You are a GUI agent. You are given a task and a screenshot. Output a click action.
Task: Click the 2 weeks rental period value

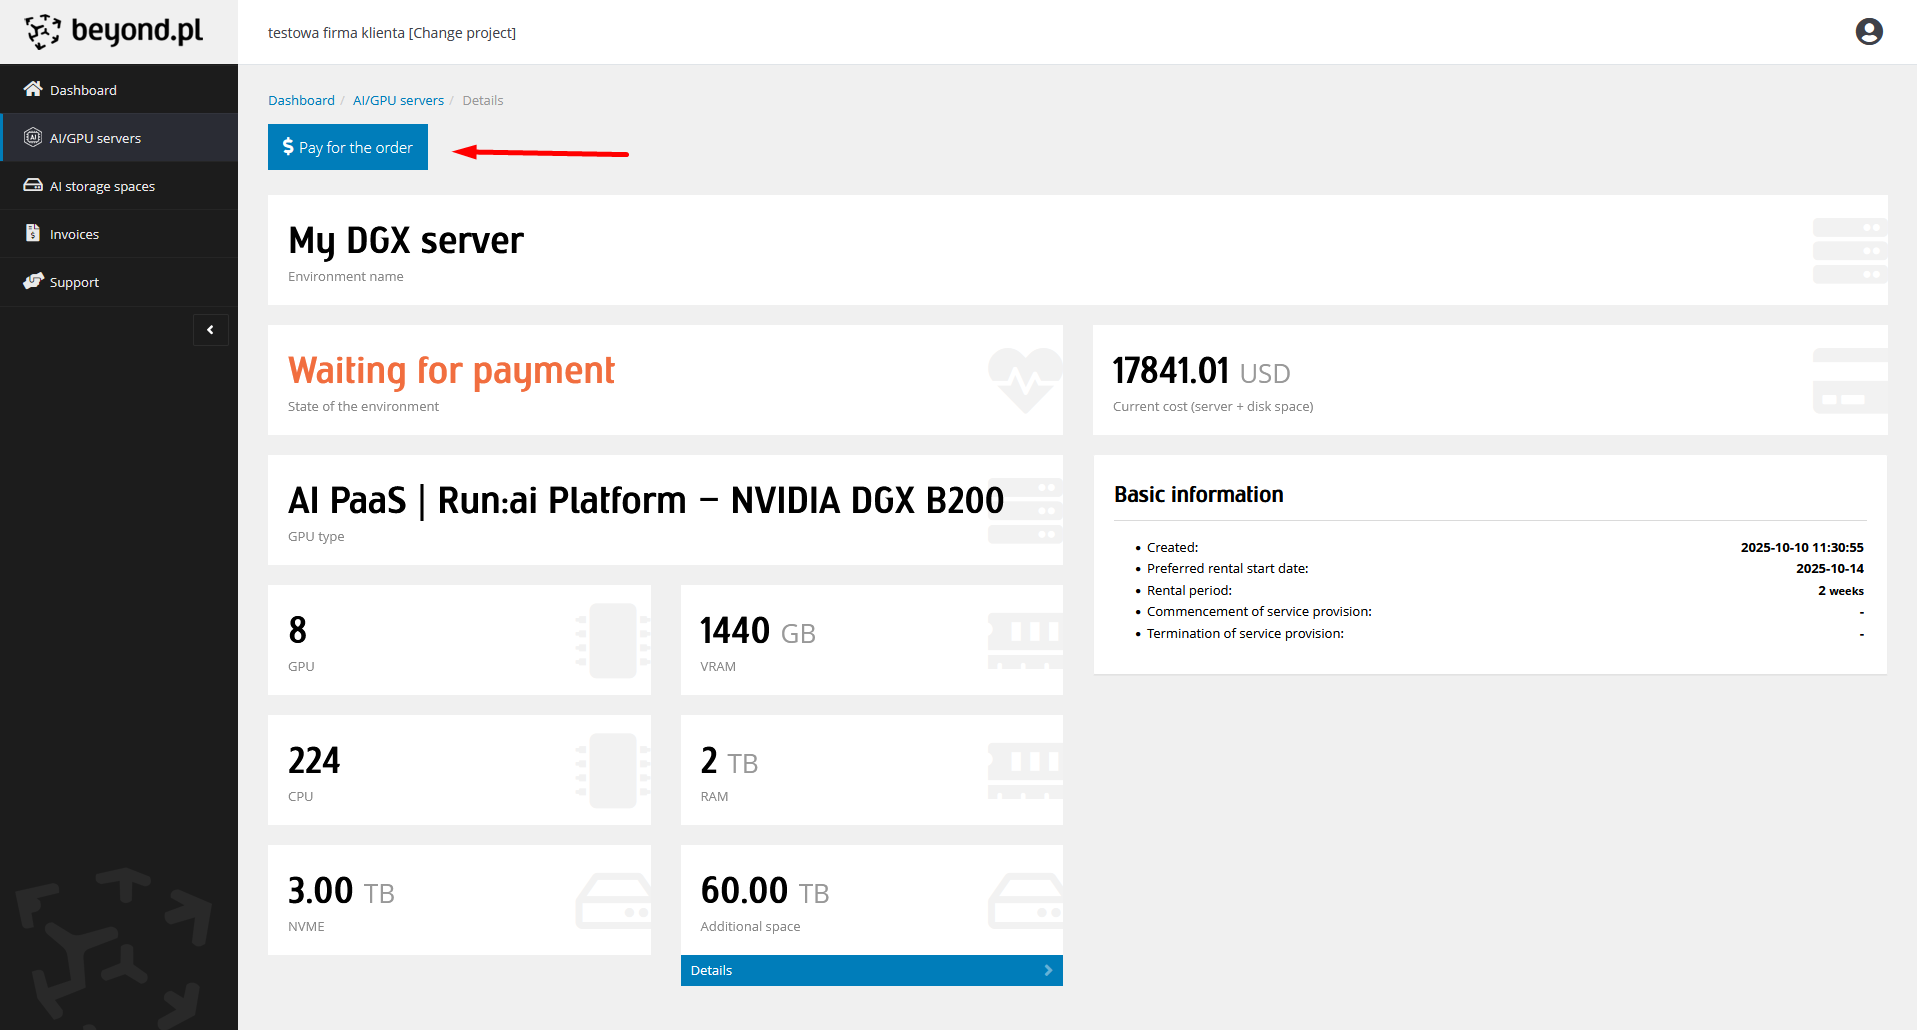coord(1841,590)
